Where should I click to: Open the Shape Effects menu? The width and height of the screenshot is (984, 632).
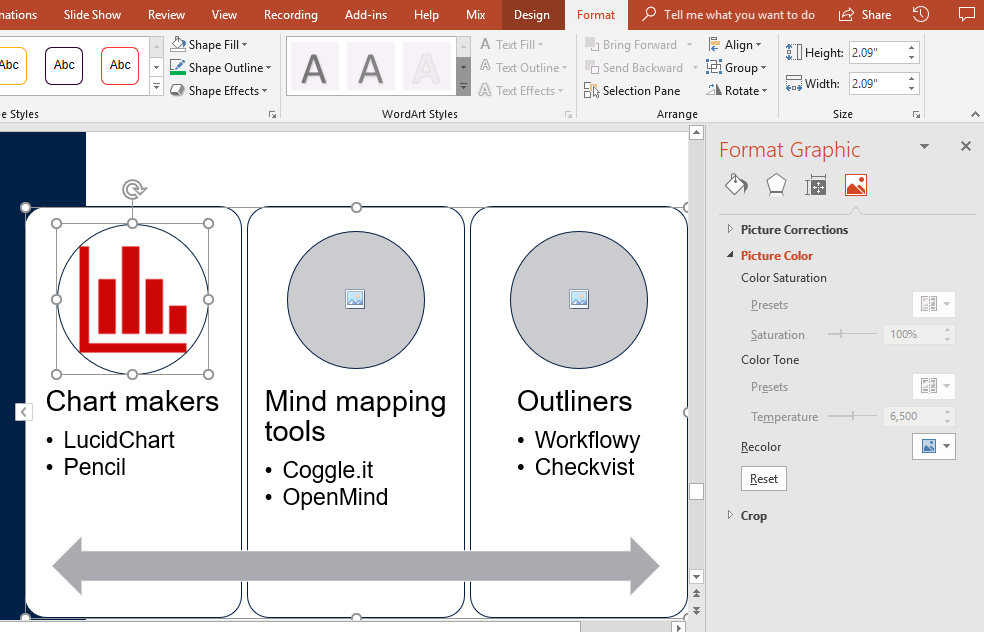coord(218,91)
